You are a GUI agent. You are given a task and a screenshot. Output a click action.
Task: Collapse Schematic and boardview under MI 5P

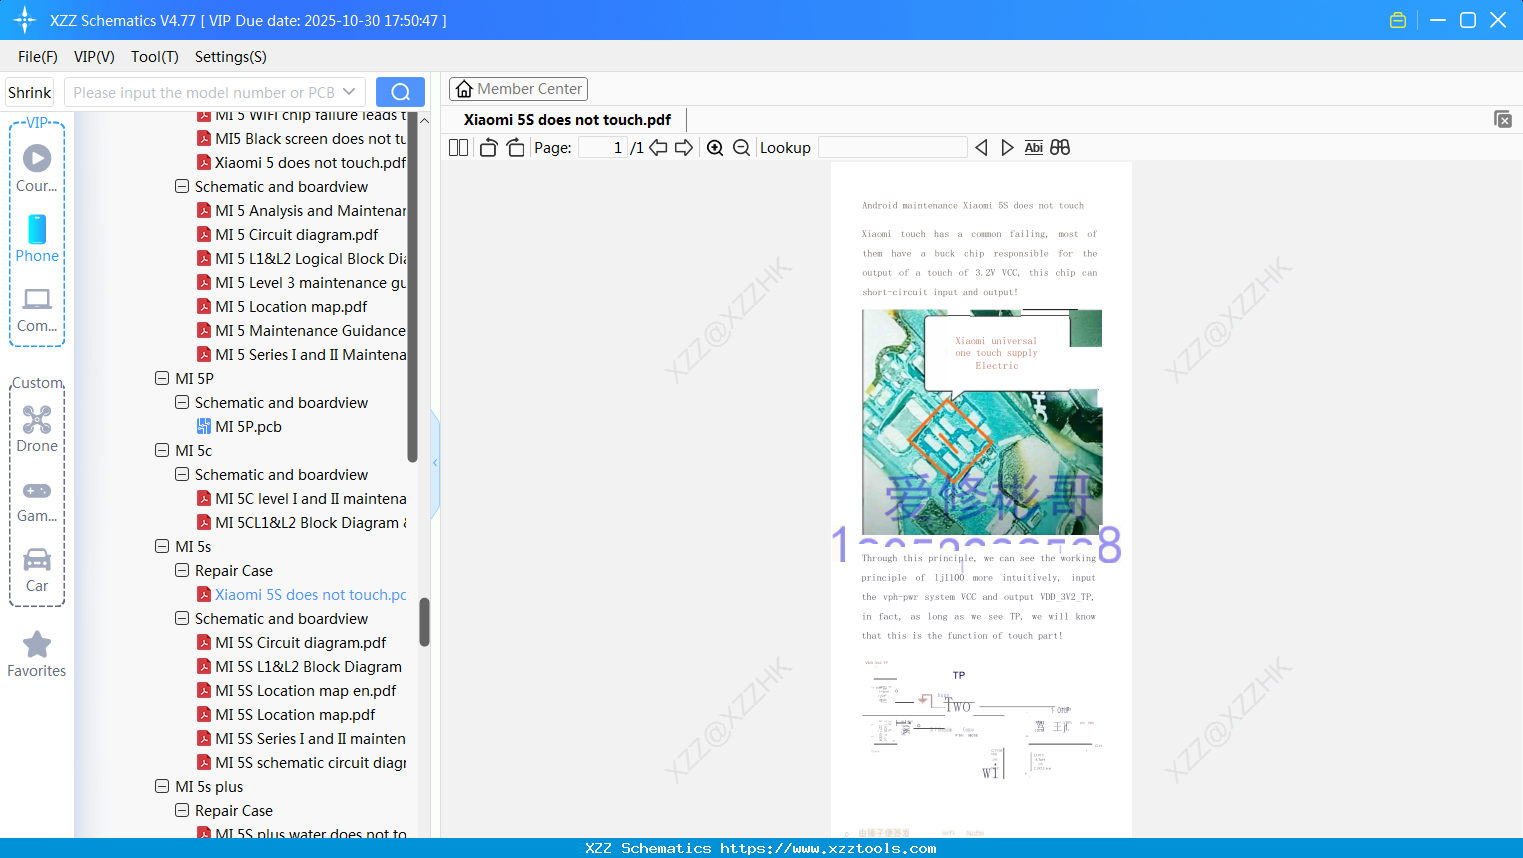tap(182, 403)
